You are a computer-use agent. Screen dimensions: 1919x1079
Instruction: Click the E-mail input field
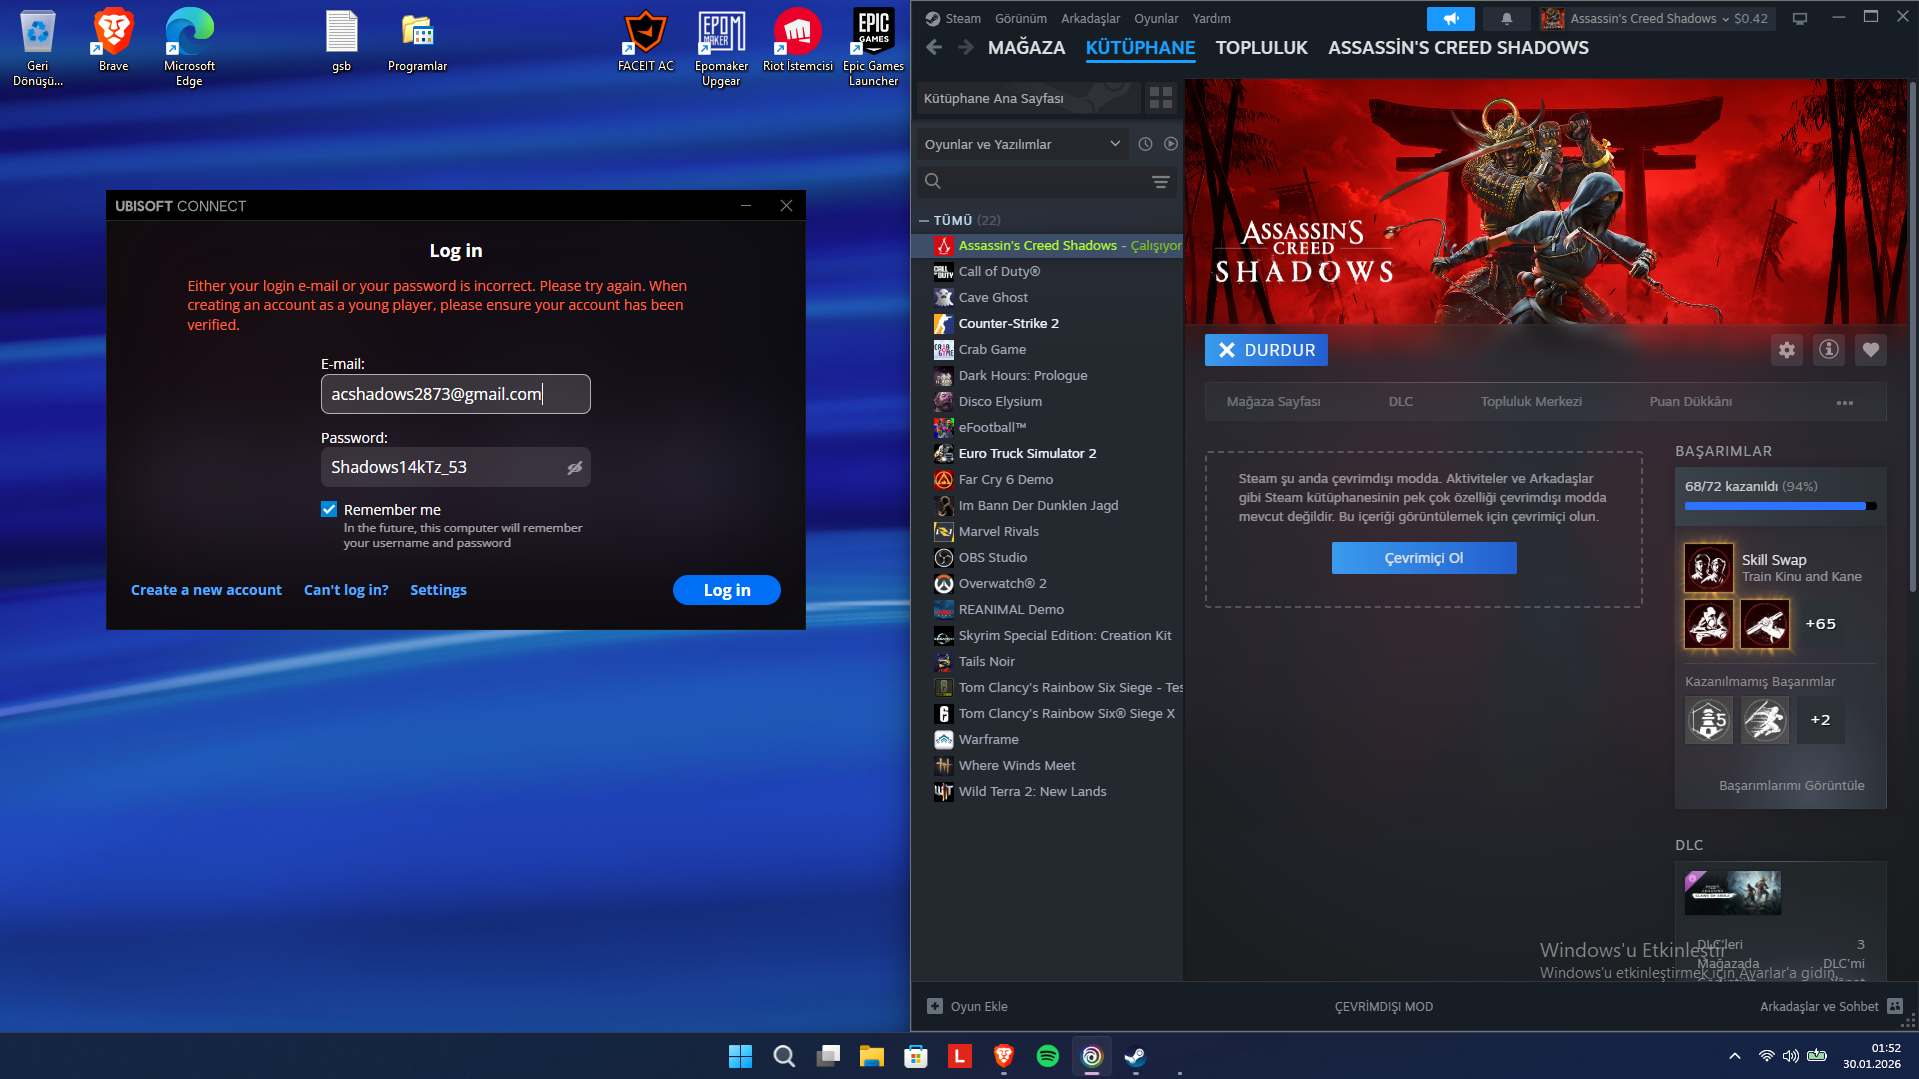[455, 394]
